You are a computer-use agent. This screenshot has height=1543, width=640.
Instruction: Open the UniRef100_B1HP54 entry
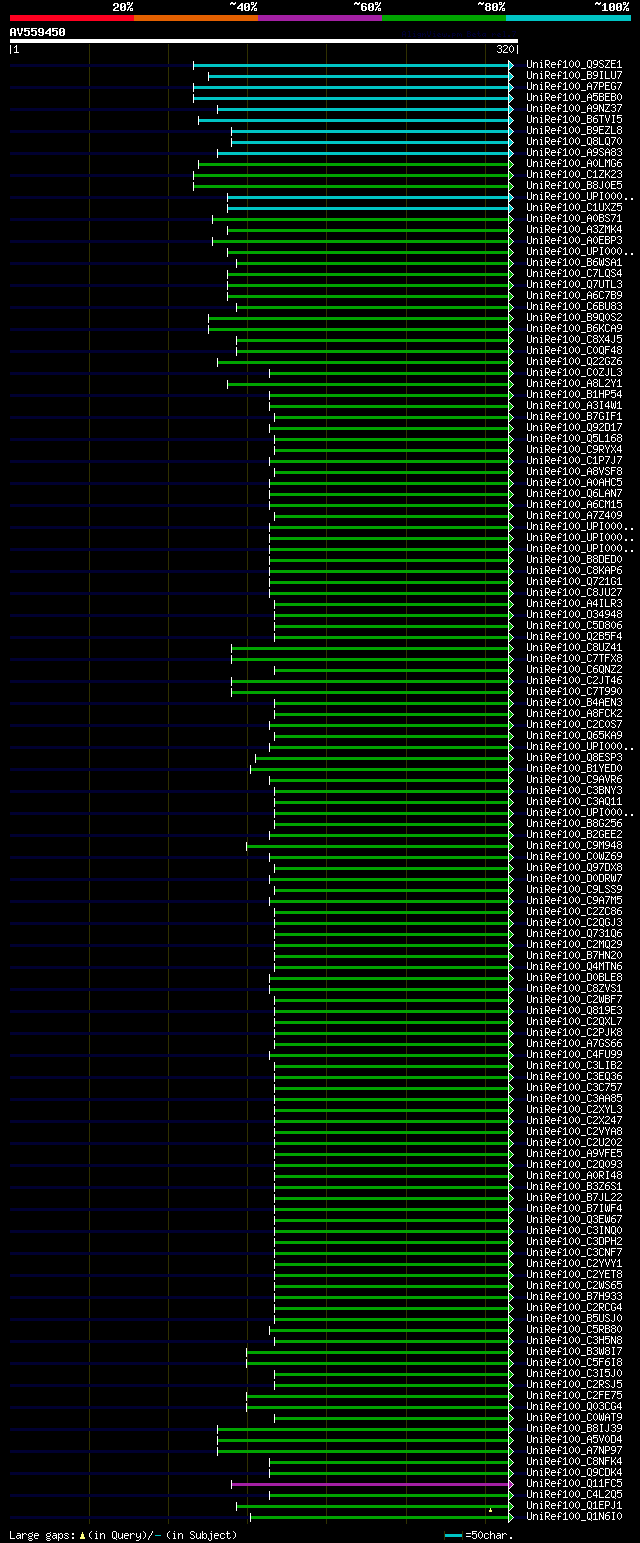click(574, 395)
